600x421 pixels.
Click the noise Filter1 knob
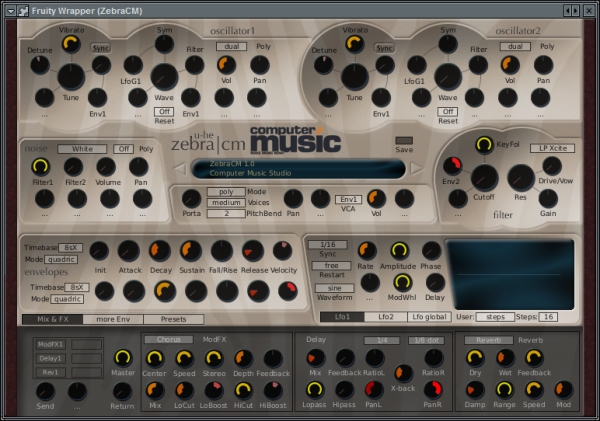(x=41, y=166)
